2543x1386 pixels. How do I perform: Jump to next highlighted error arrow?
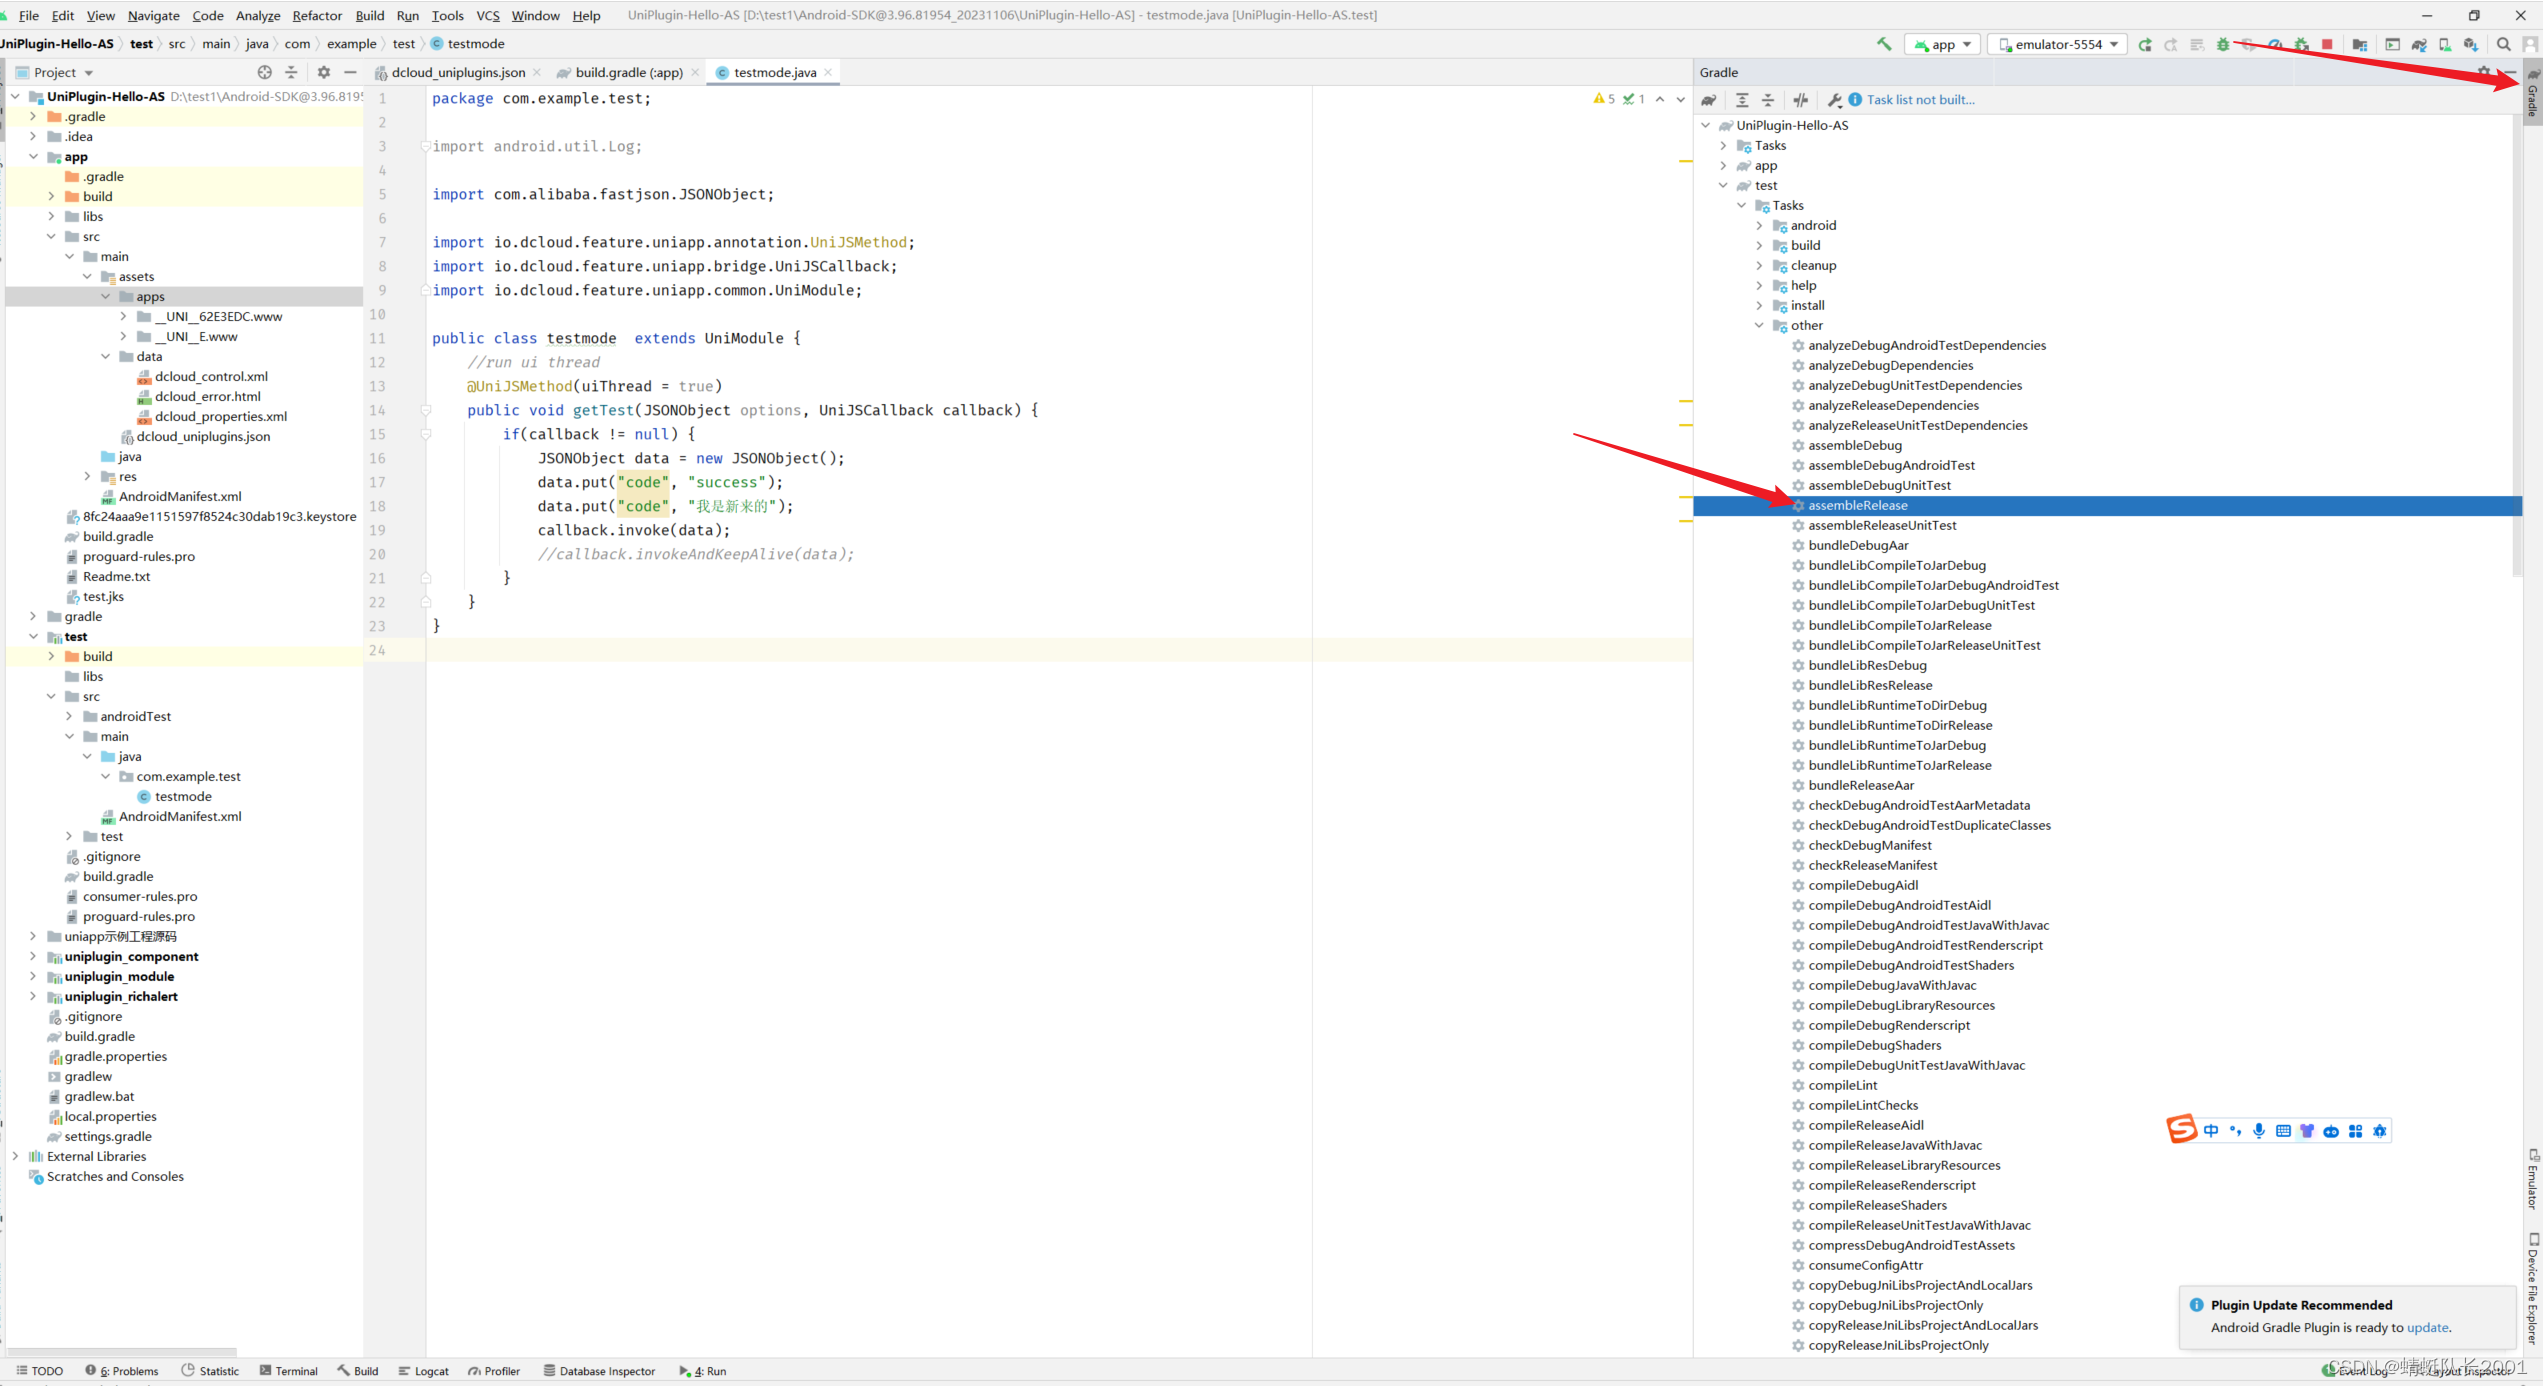click(x=1680, y=99)
